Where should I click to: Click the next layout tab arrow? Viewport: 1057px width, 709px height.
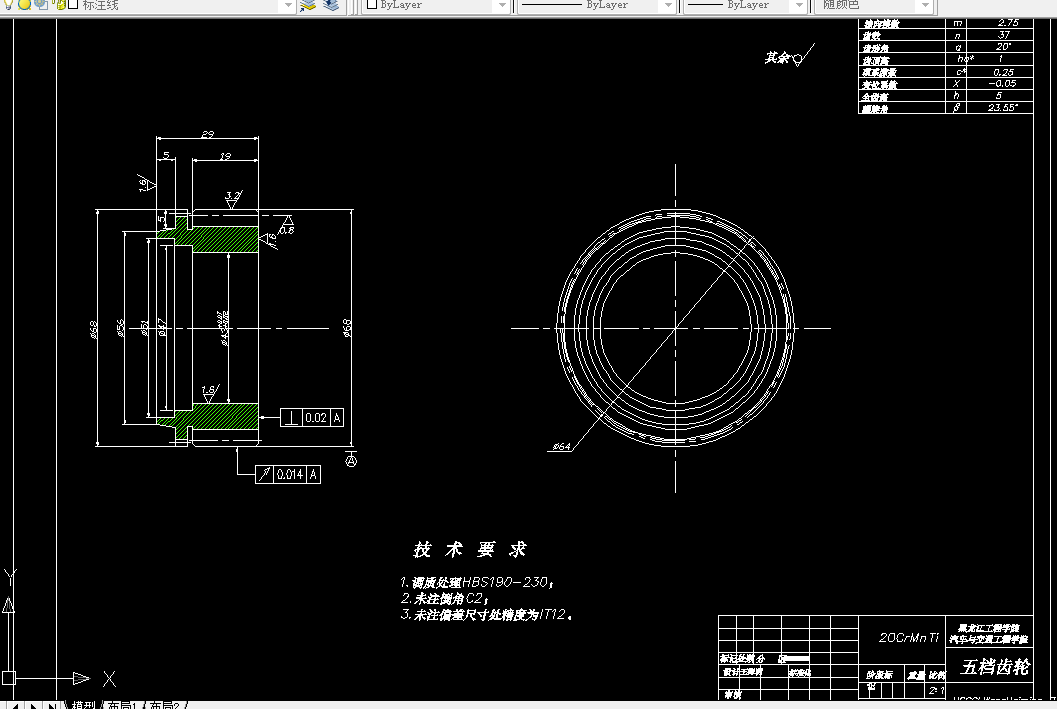[x=34, y=706]
